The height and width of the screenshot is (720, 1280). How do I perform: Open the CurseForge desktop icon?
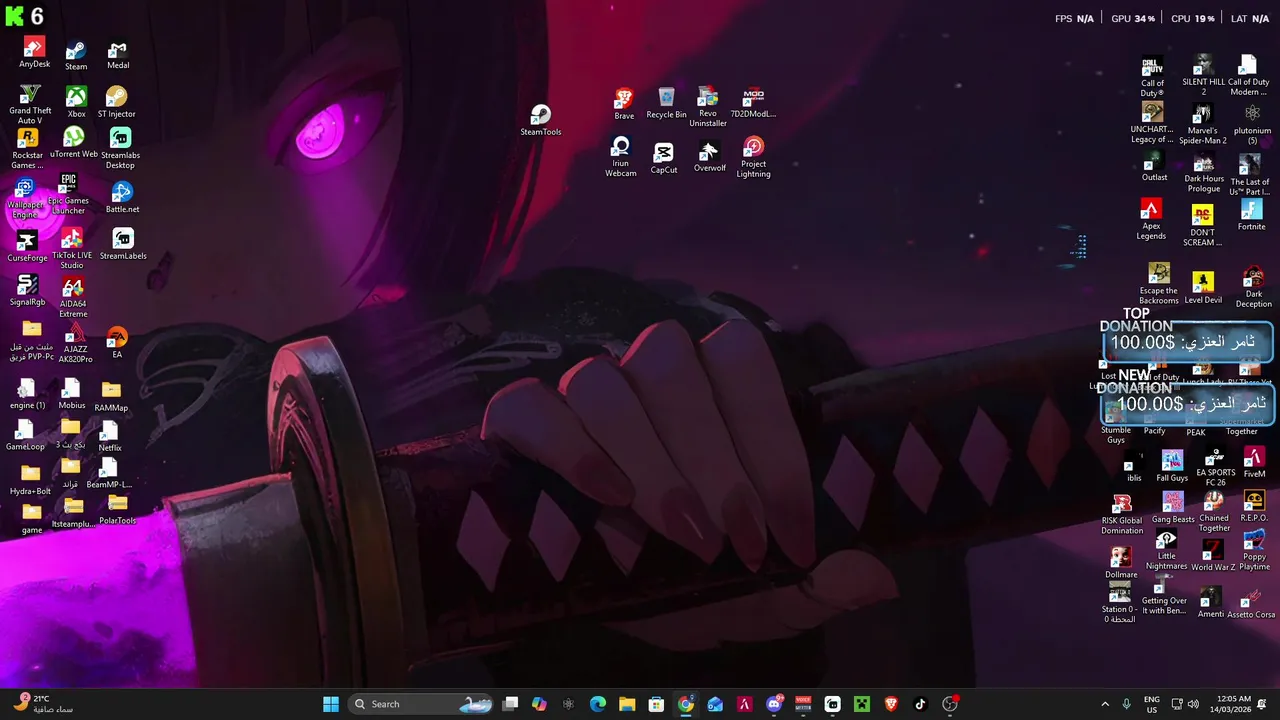point(27,247)
